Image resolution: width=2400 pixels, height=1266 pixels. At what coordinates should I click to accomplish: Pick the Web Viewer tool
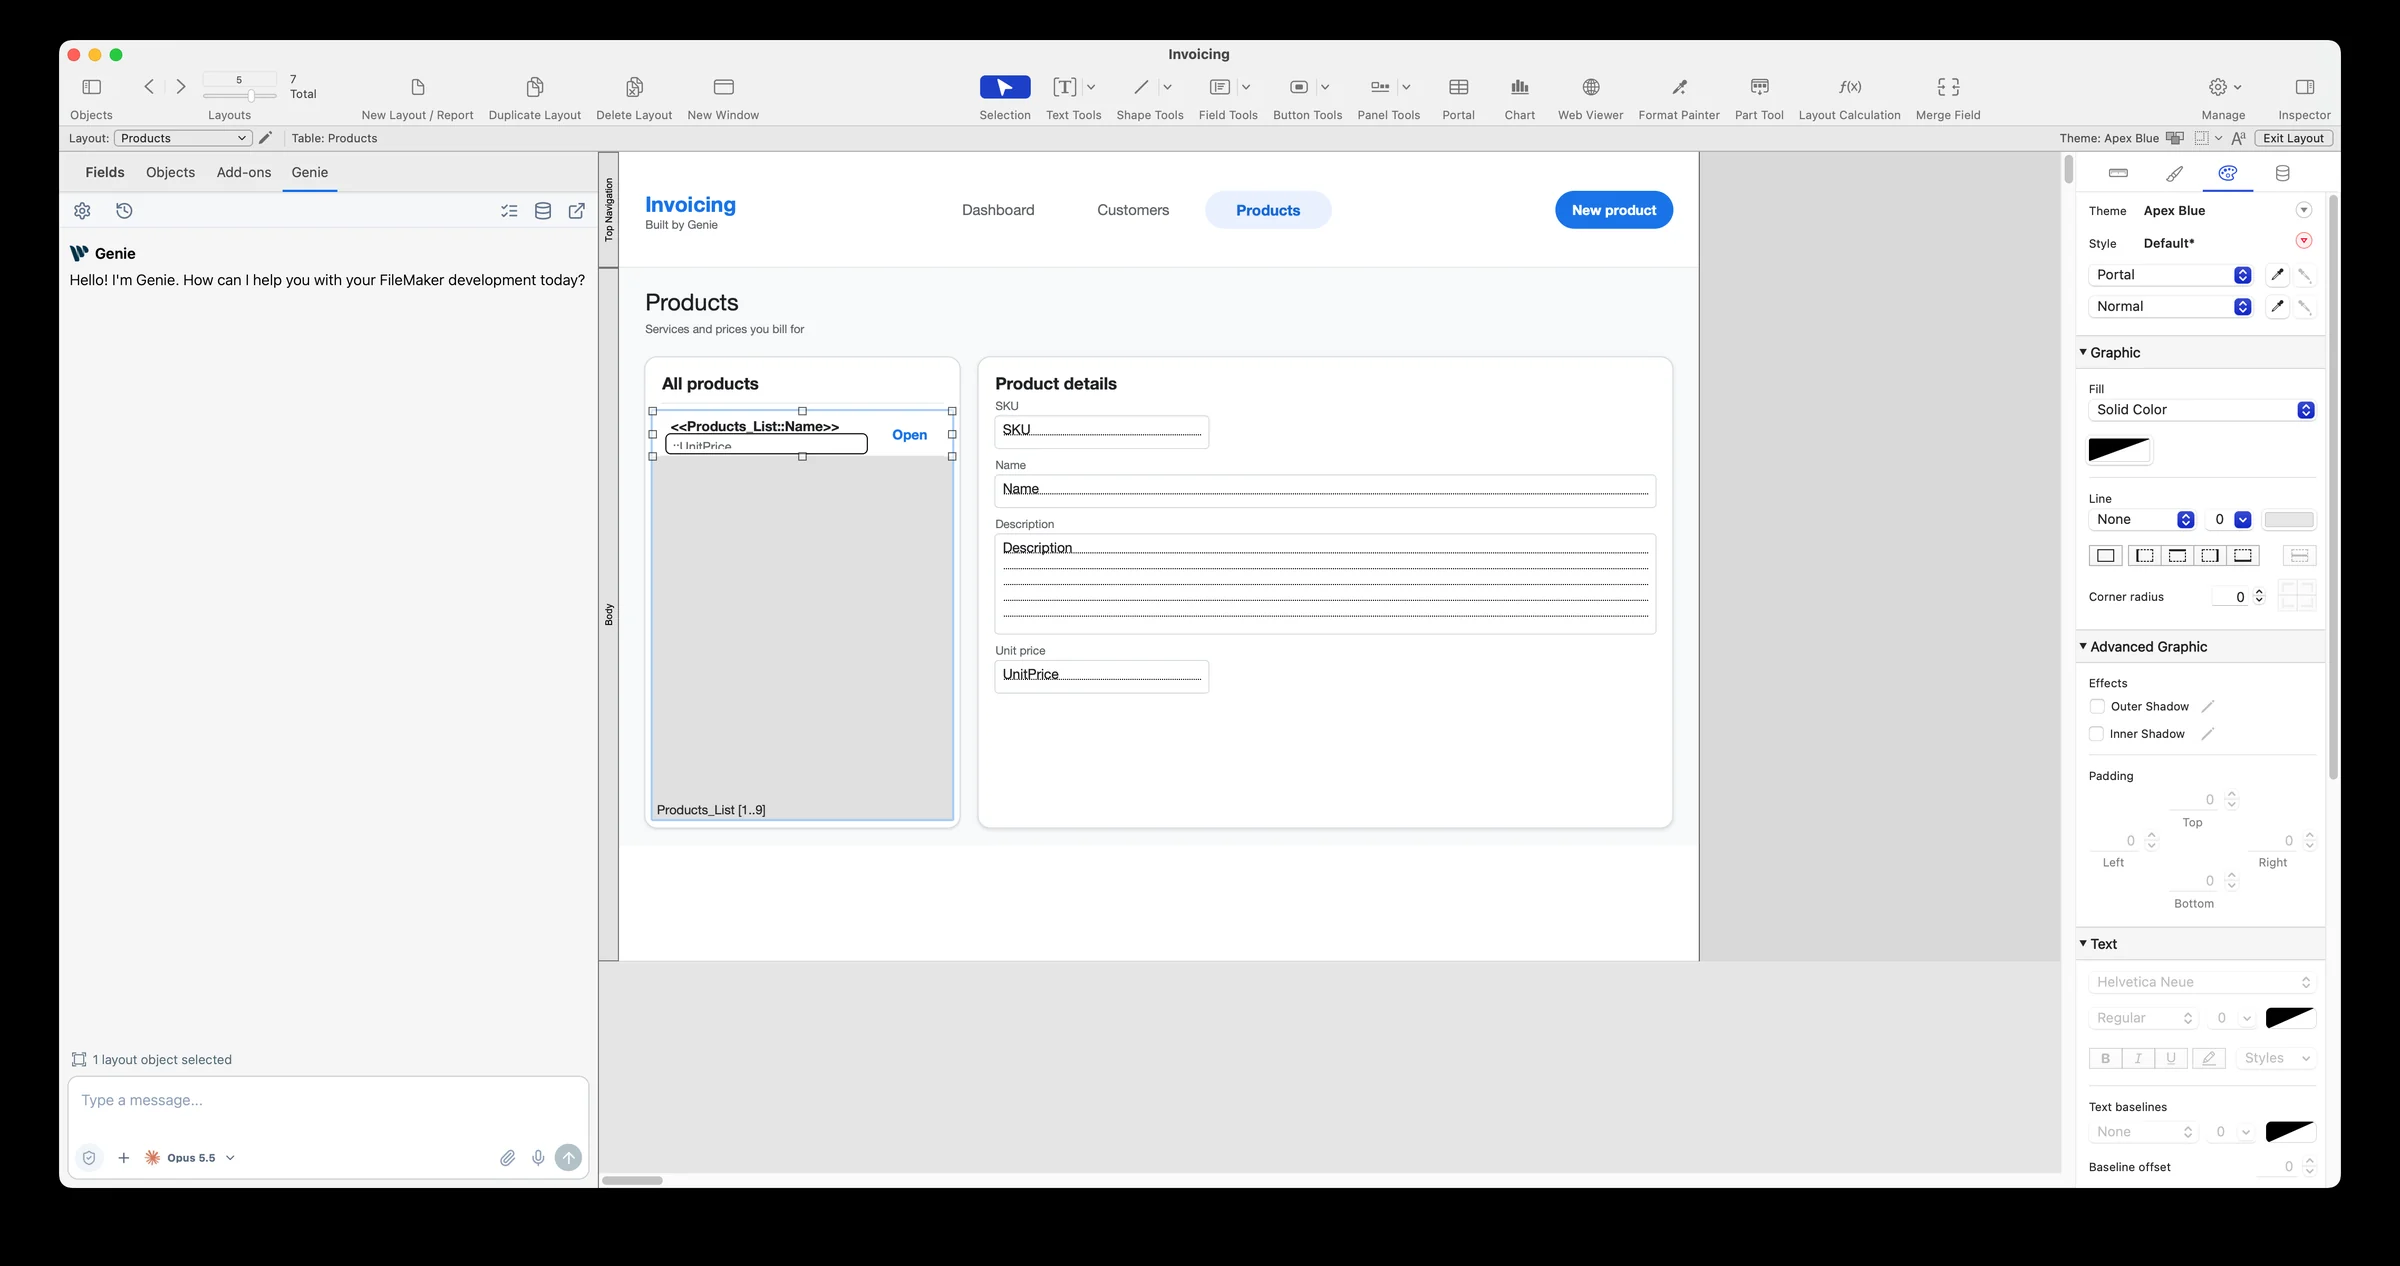[1590, 87]
